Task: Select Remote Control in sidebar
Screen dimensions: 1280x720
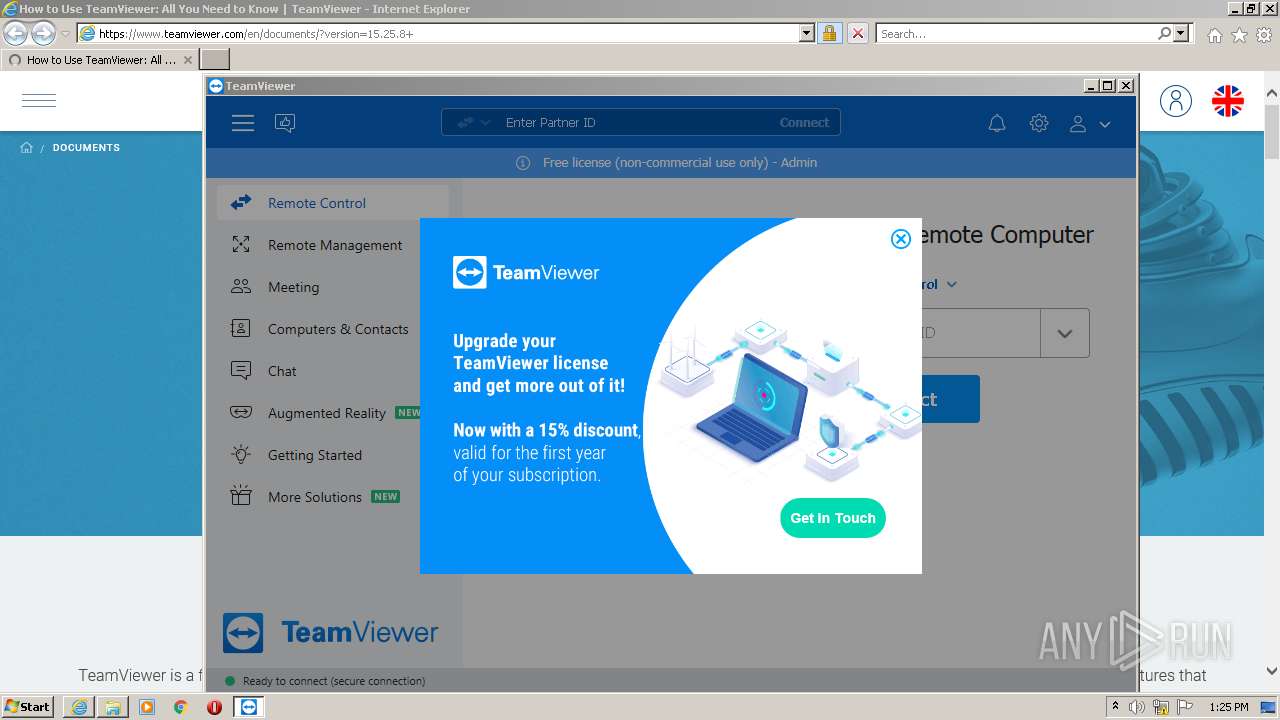Action: point(333,203)
